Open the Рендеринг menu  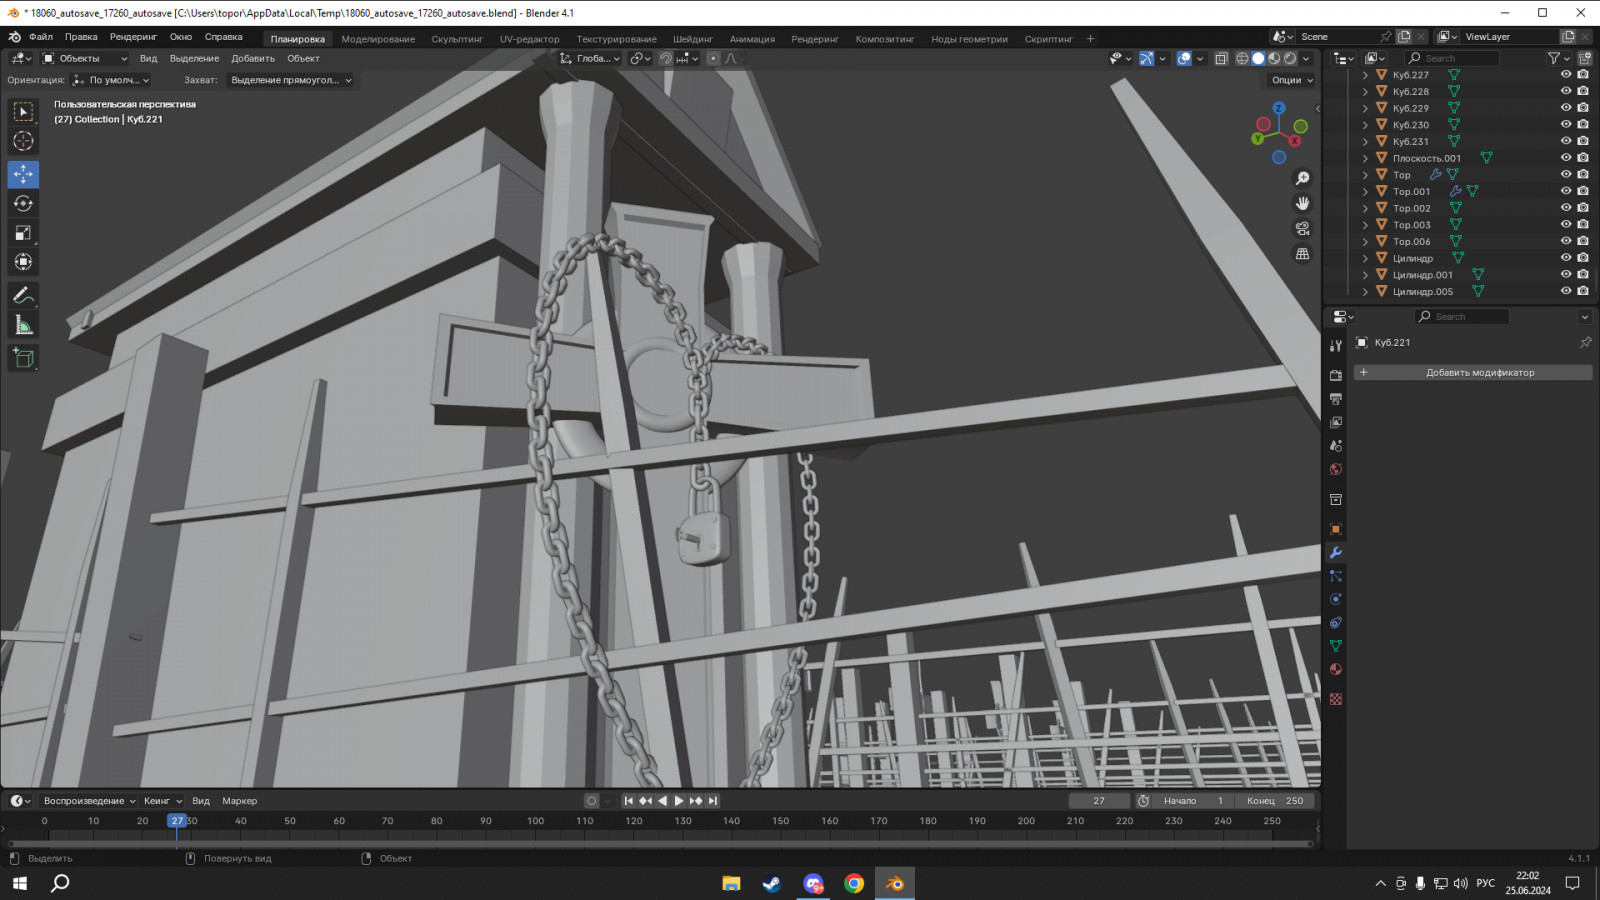(133, 37)
